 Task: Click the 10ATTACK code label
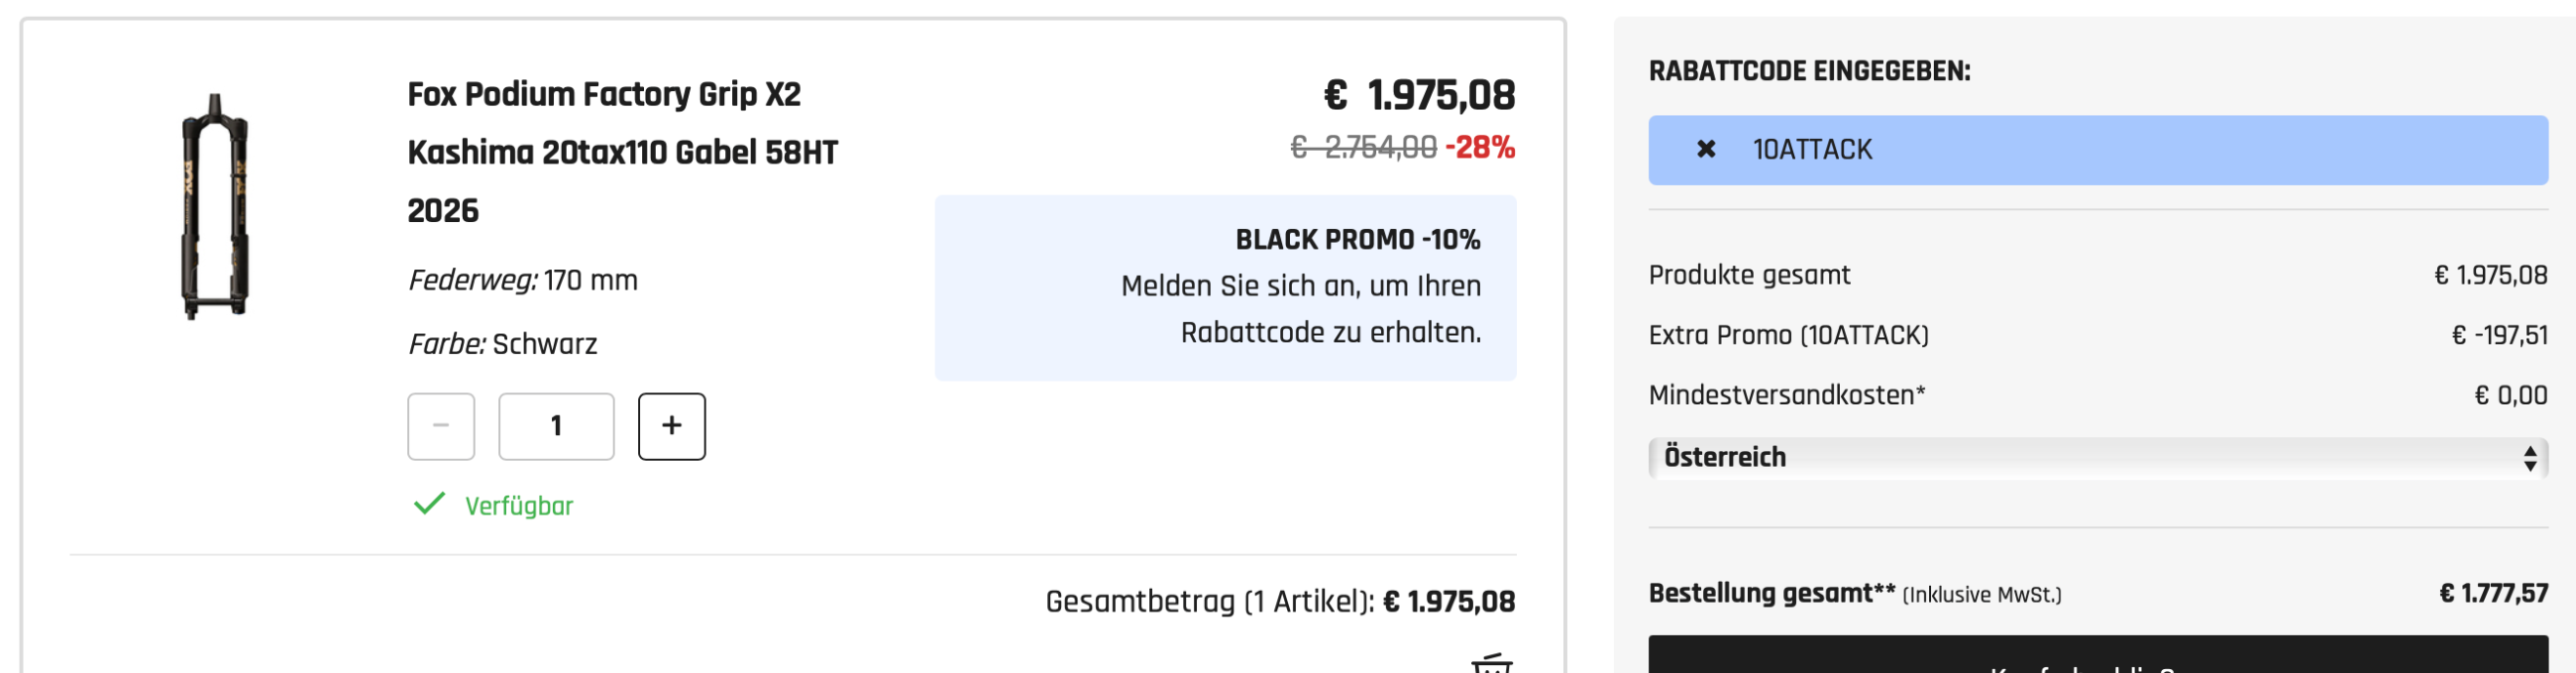click(1812, 150)
